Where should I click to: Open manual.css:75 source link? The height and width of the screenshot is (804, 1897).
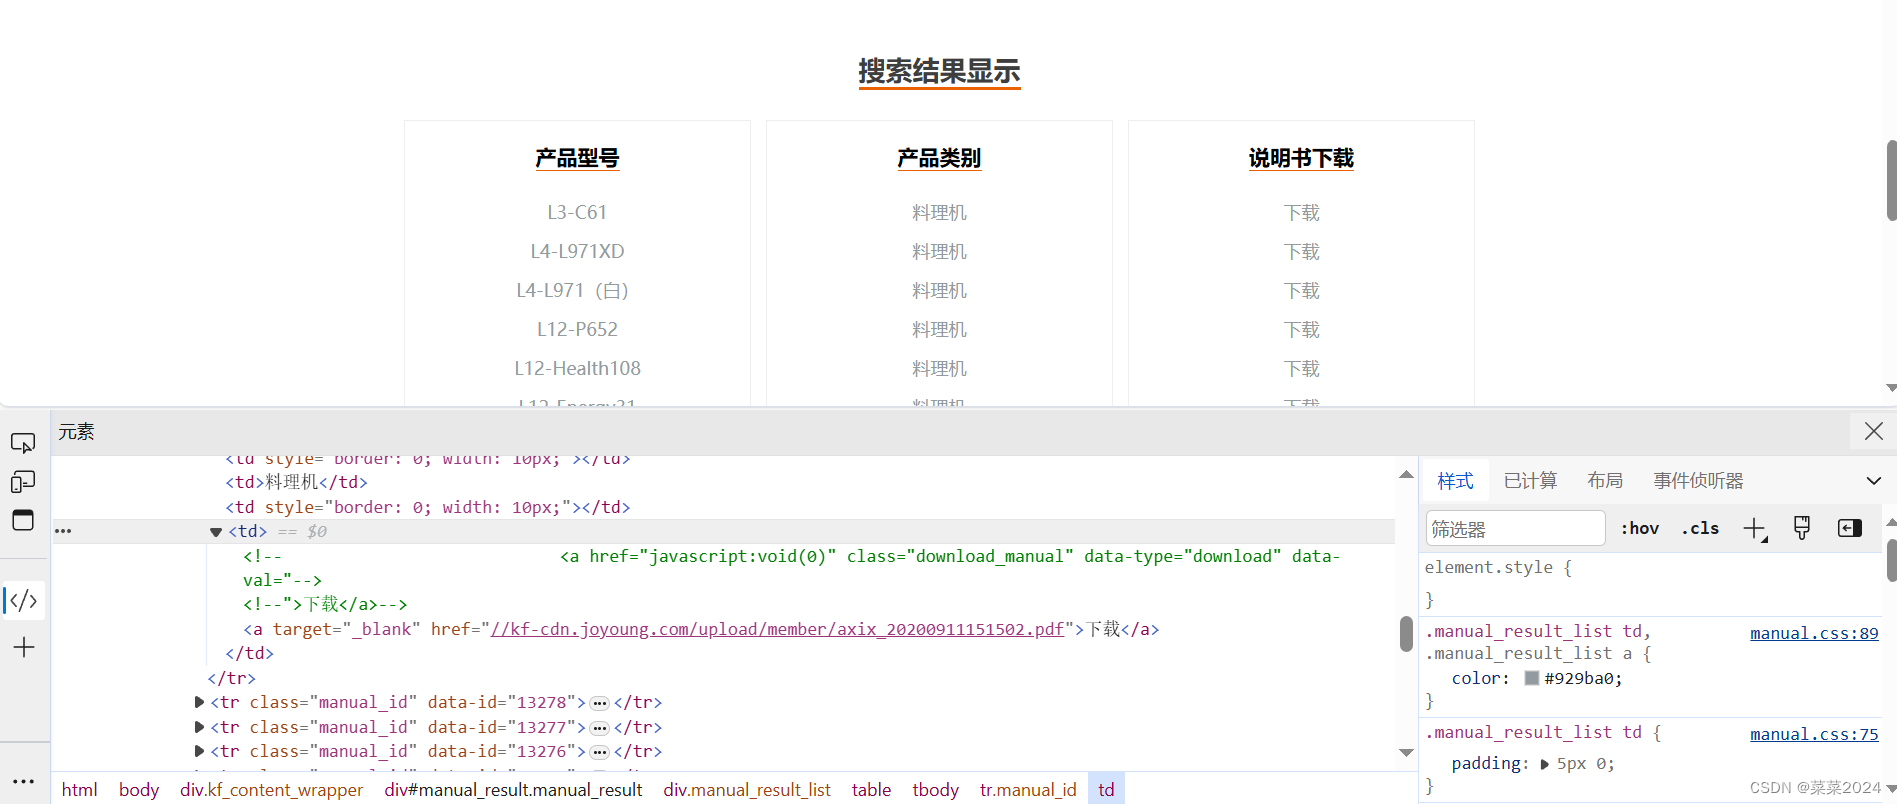[1814, 734]
